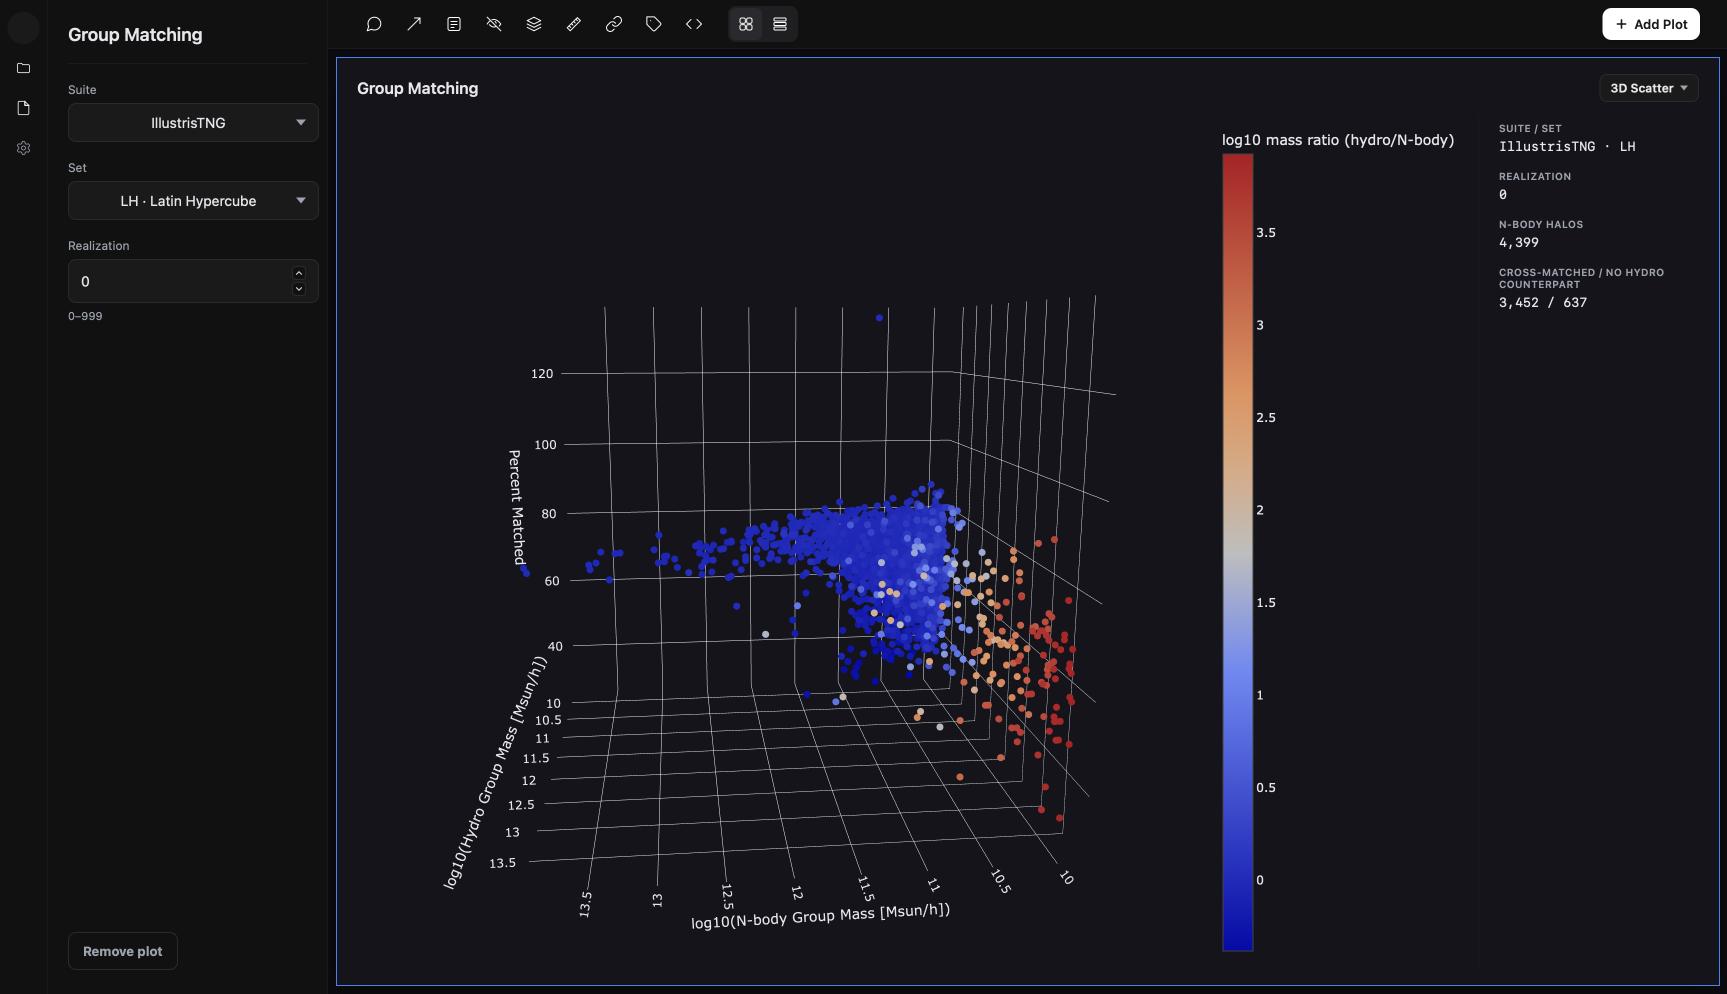Open the comment bubble tool
This screenshot has height=994, width=1727.
[374, 24]
